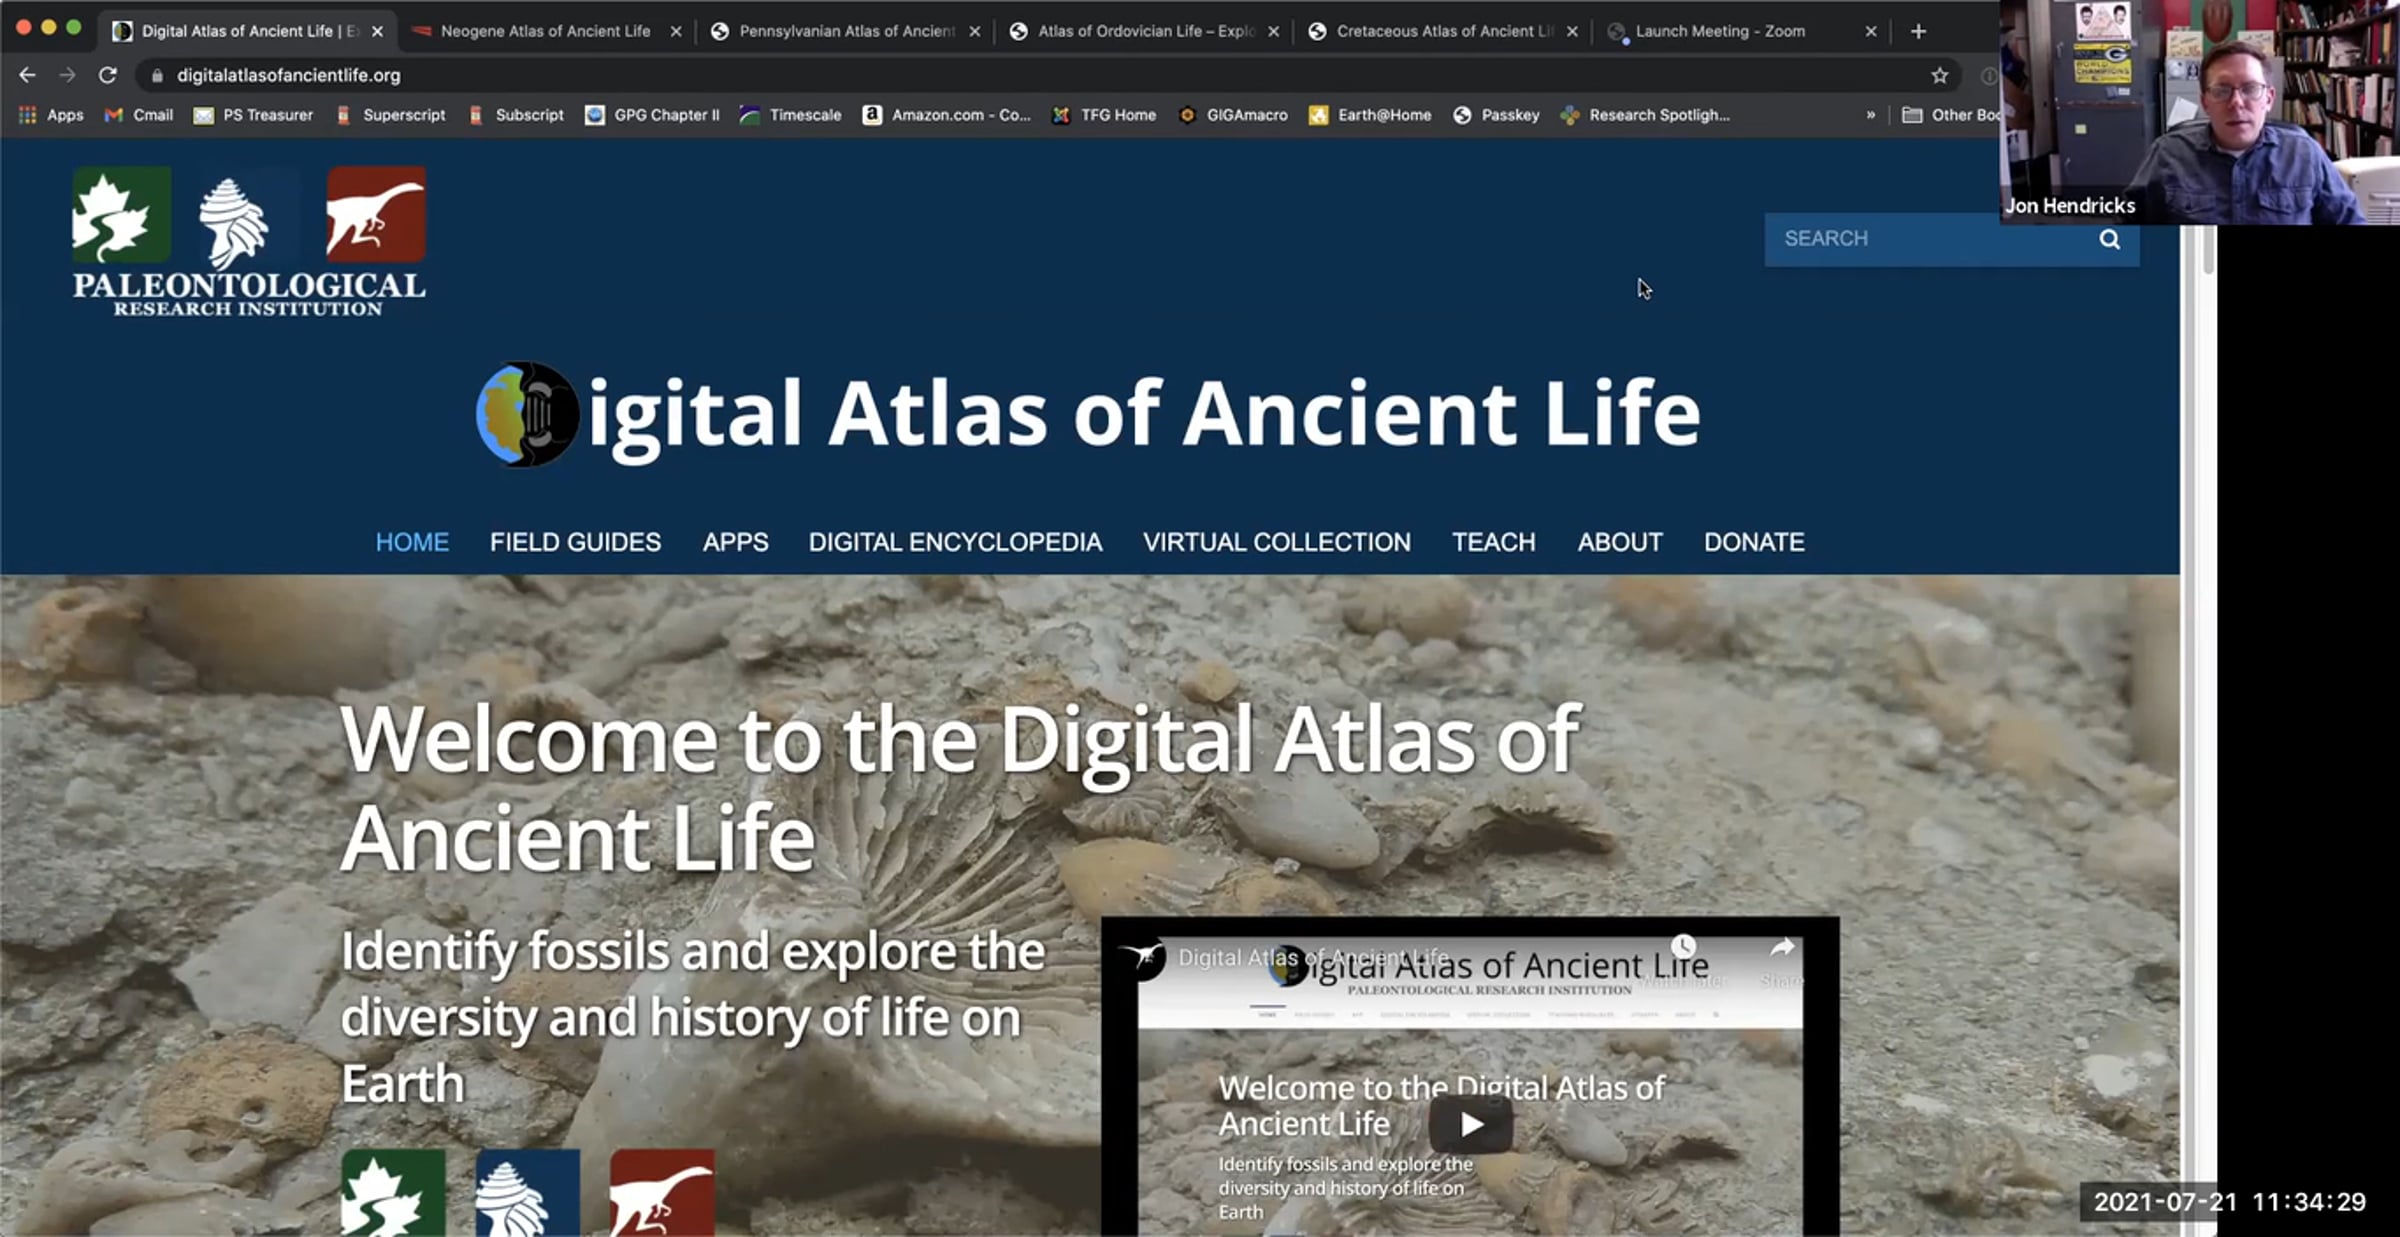This screenshot has height=1237, width=2400.
Task: Click the red dinosaur logo in header
Action: click(376, 214)
